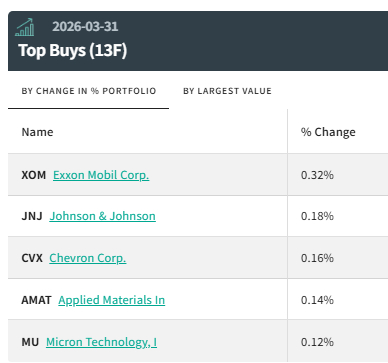This screenshot has height=363, width=388.
Task: Click the 2026-03-31 date label
Action: pos(85,27)
